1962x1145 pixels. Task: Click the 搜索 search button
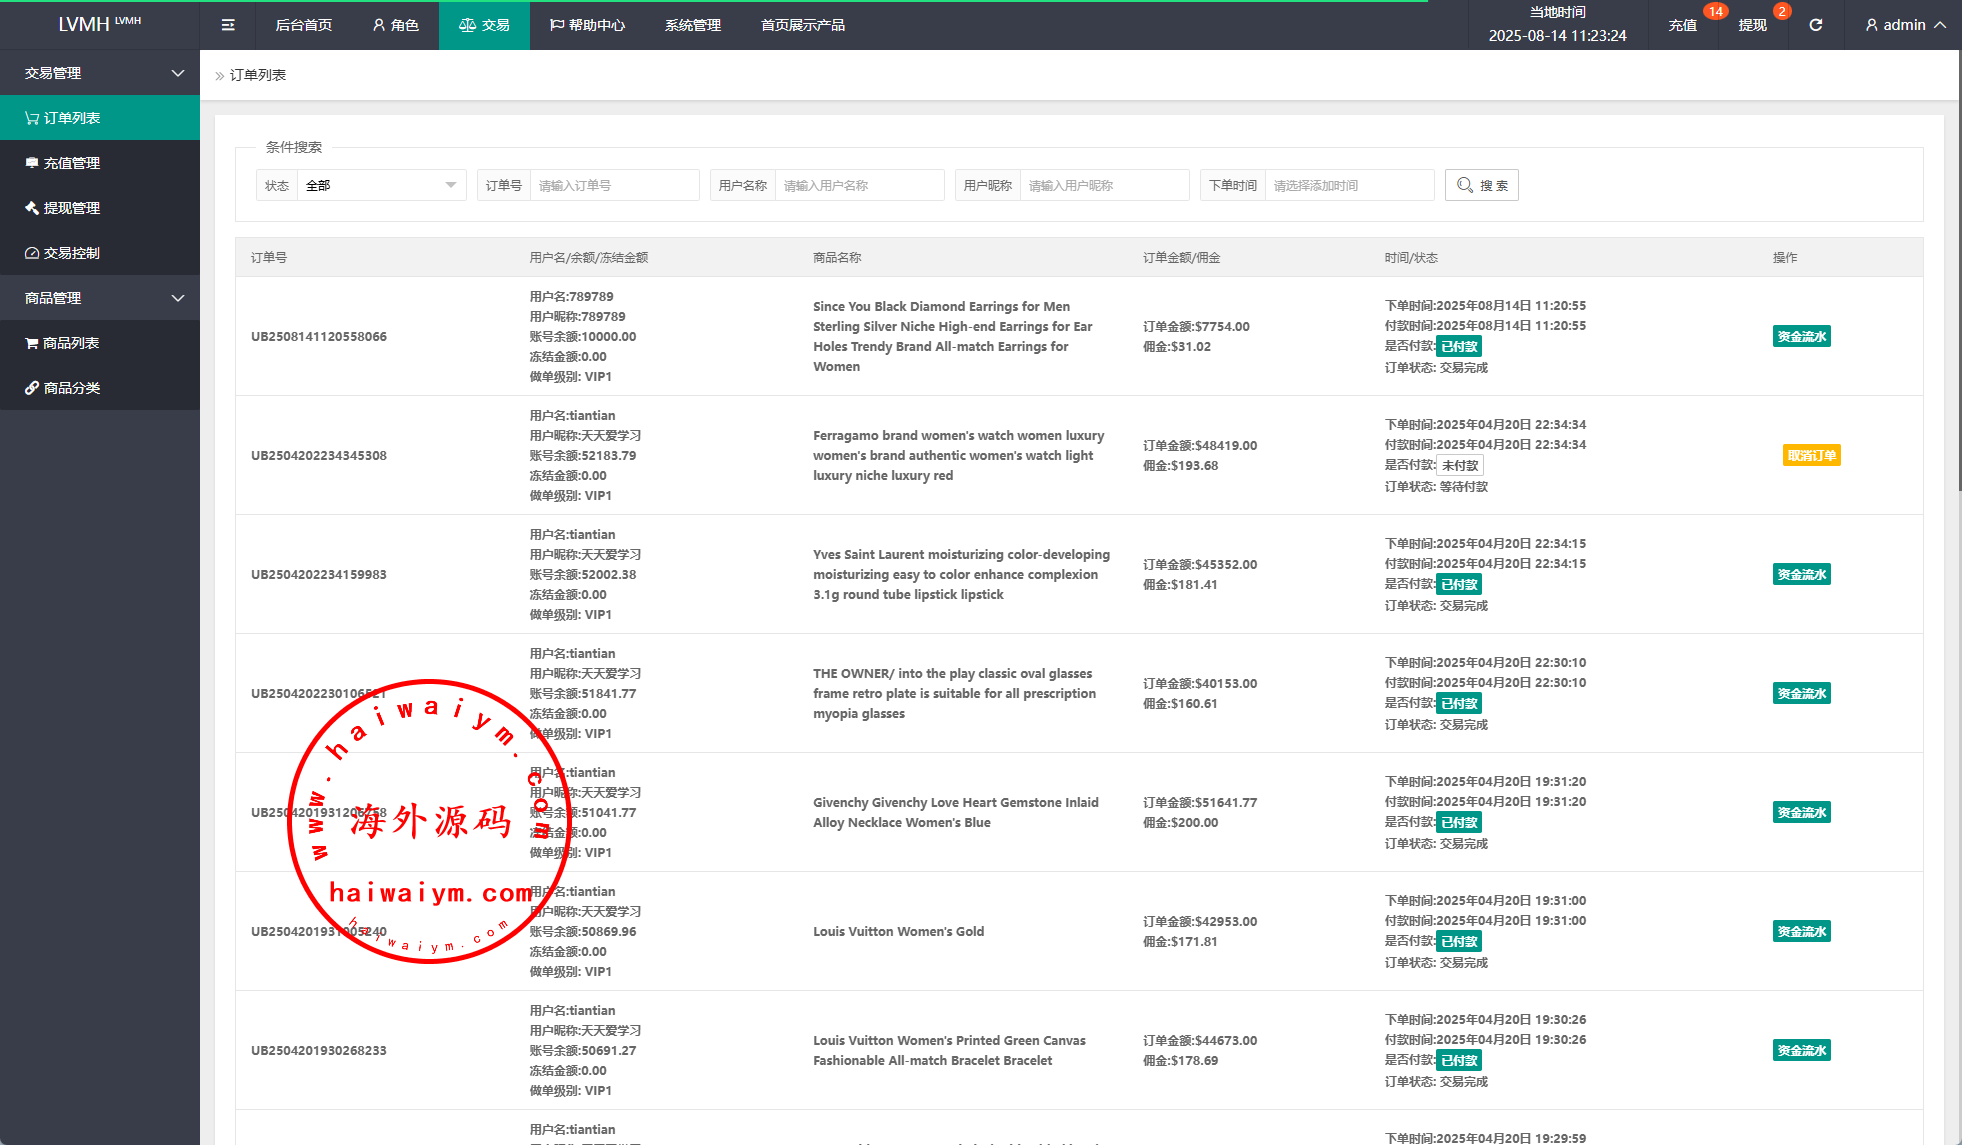(x=1481, y=185)
